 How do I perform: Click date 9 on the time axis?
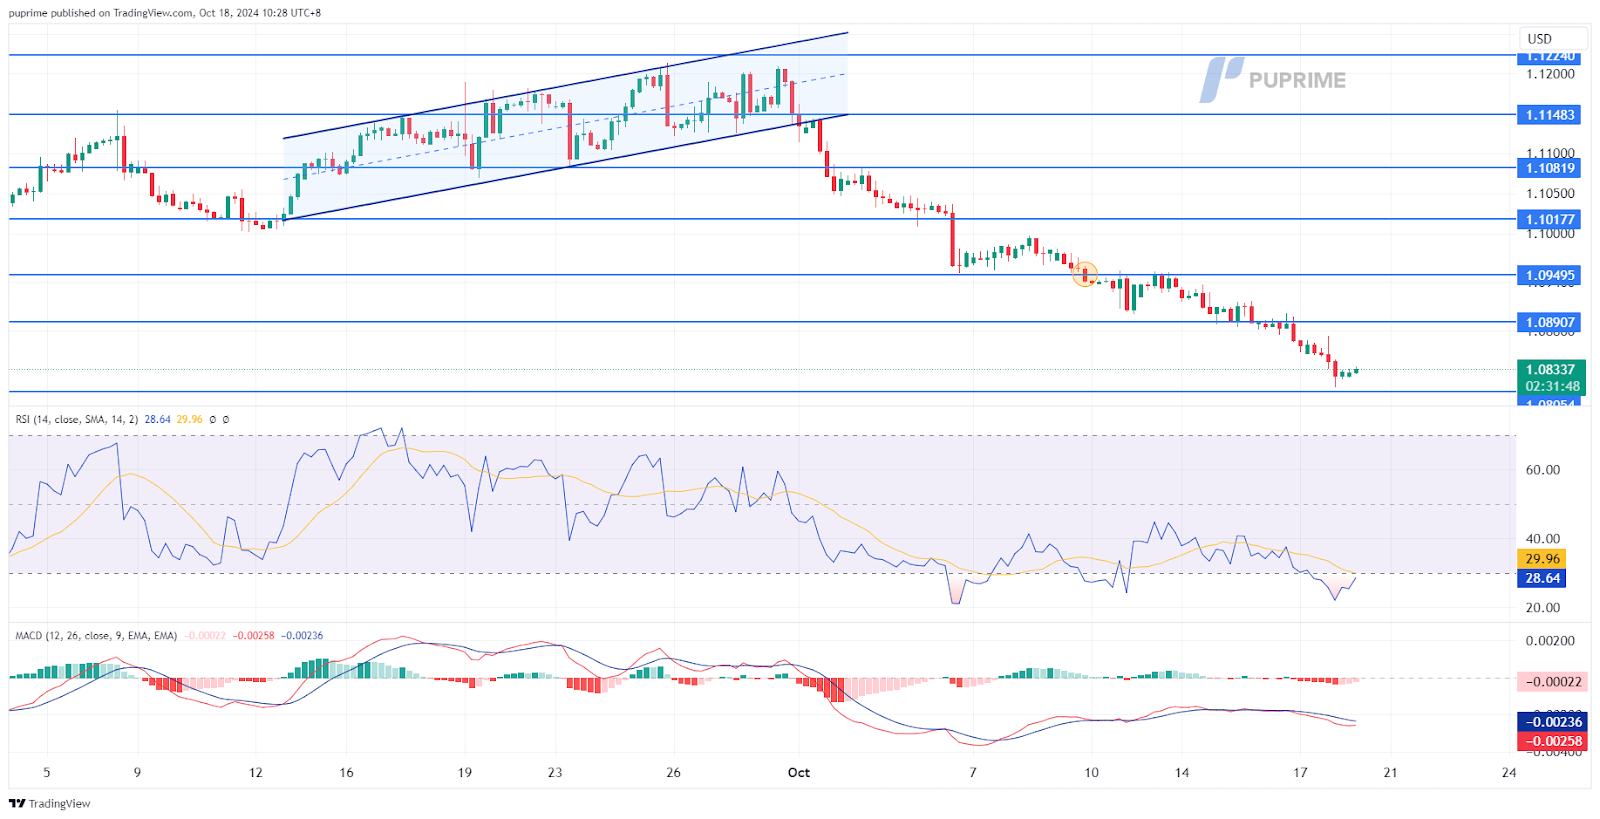137,772
